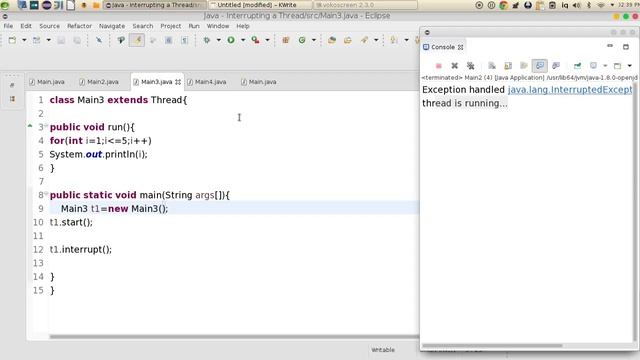Open the Project menu

(x=171, y=26)
